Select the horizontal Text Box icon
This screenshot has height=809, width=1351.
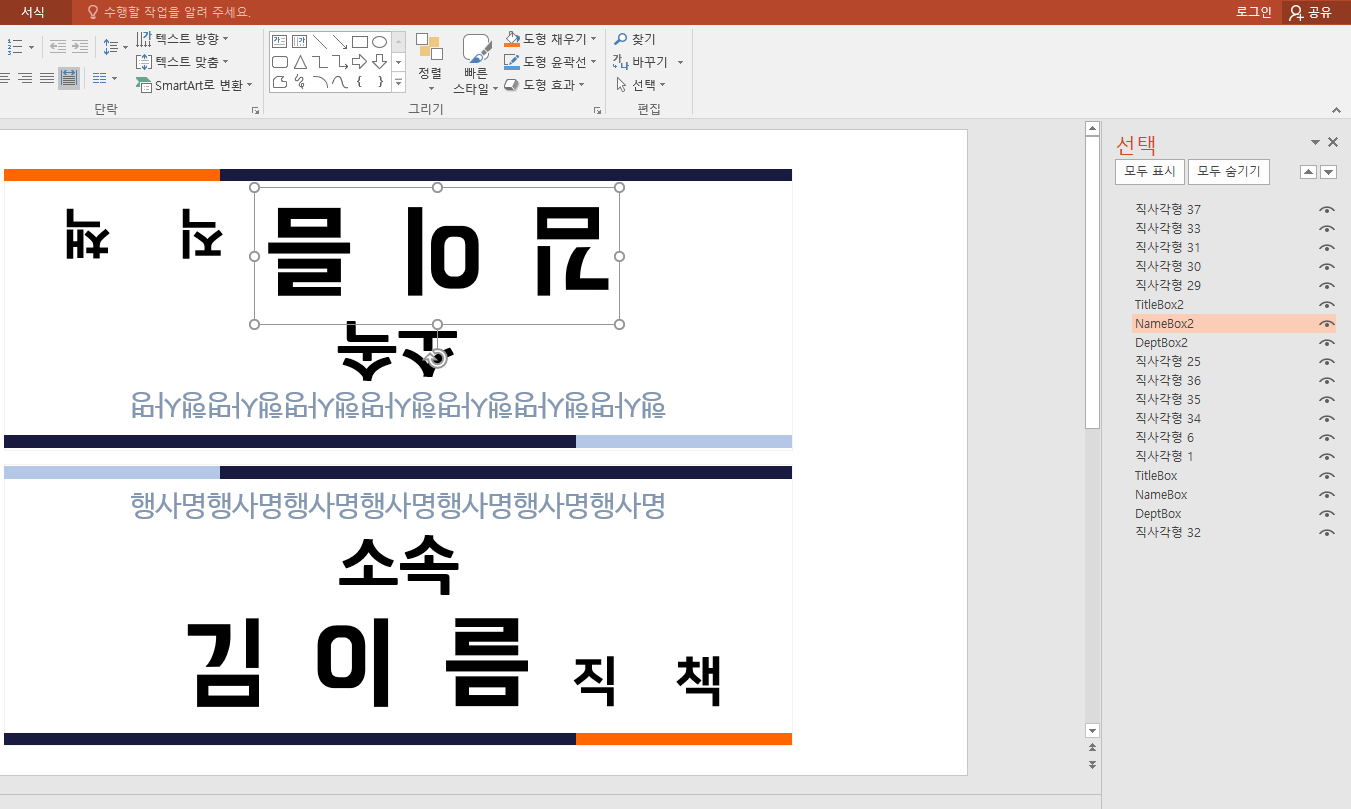[277, 41]
